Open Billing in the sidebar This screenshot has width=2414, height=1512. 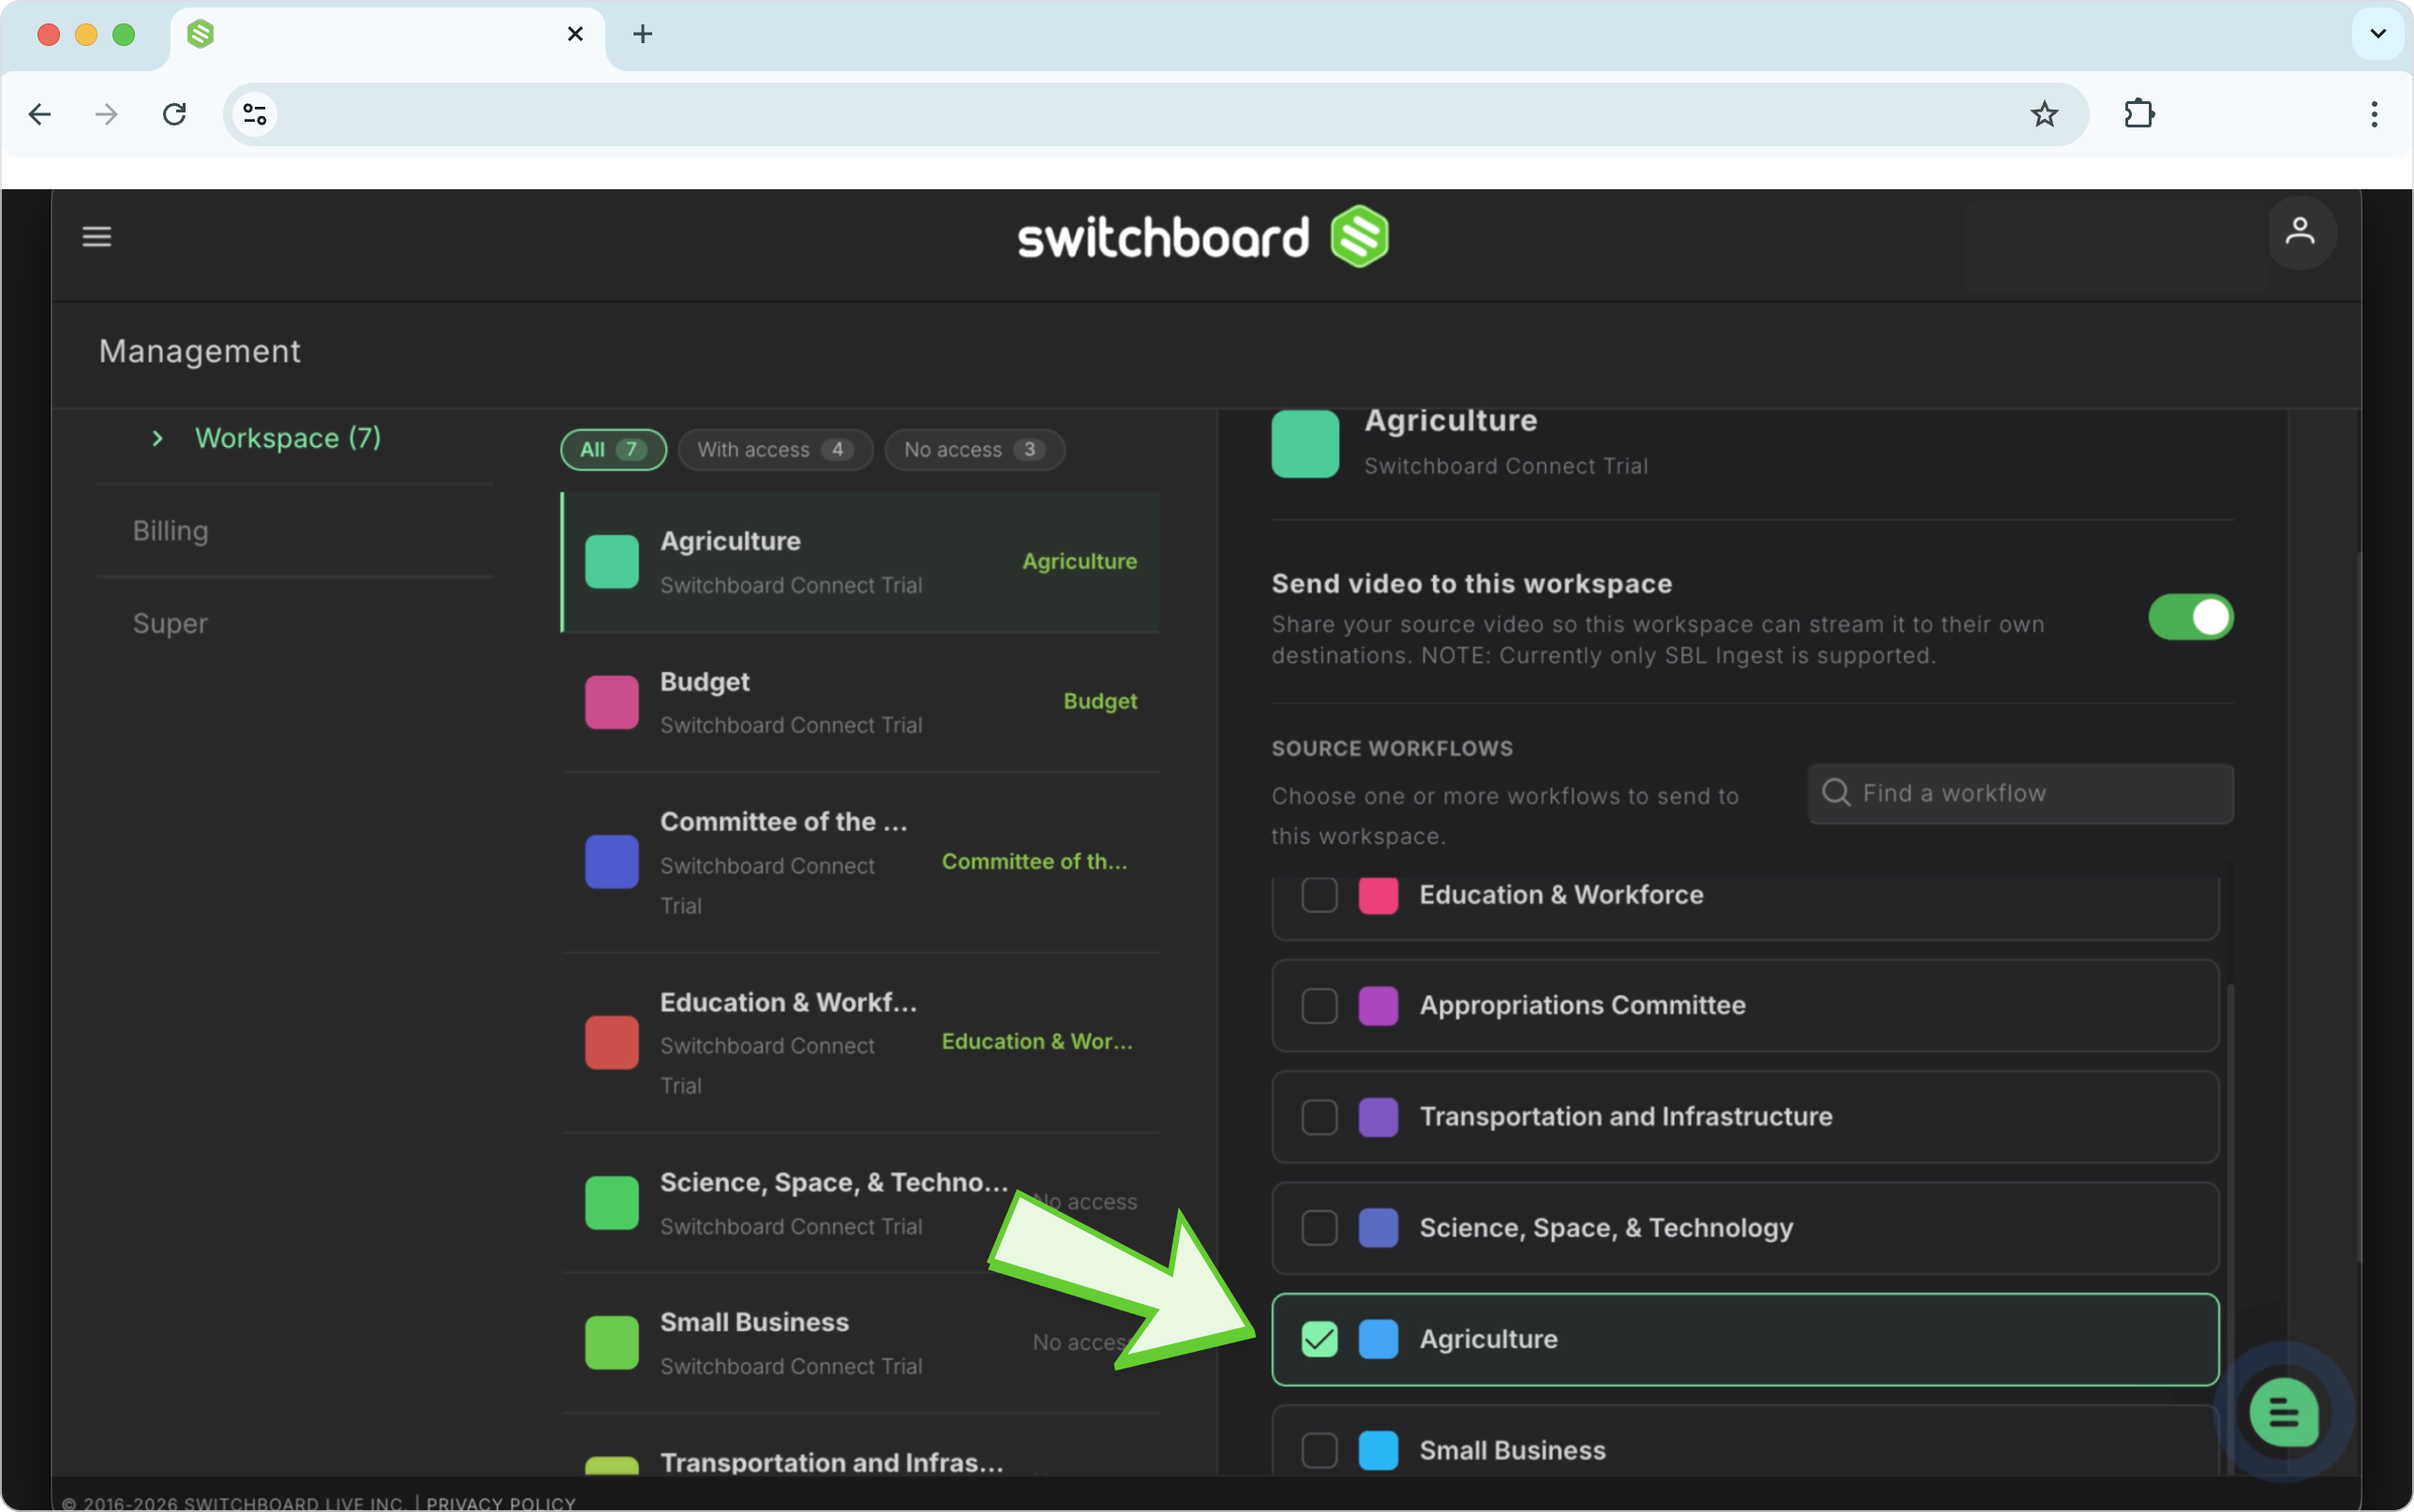click(171, 531)
